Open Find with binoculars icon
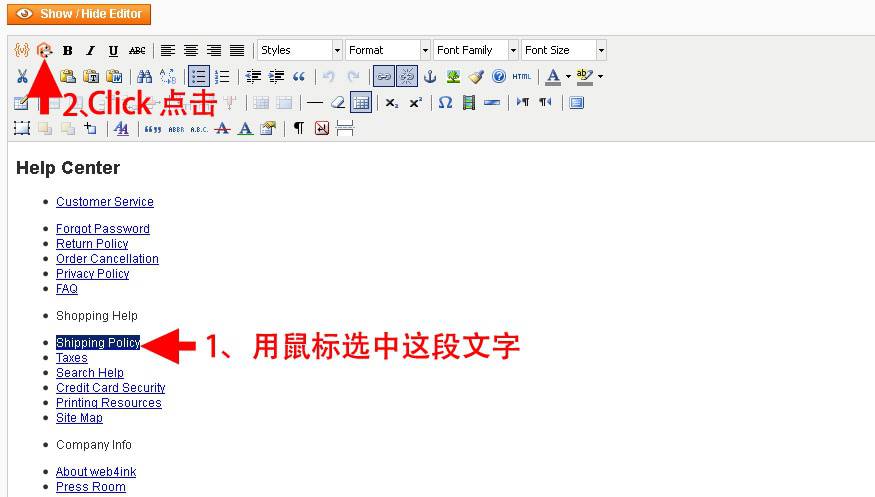This screenshot has width=875, height=497. coord(145,76)
